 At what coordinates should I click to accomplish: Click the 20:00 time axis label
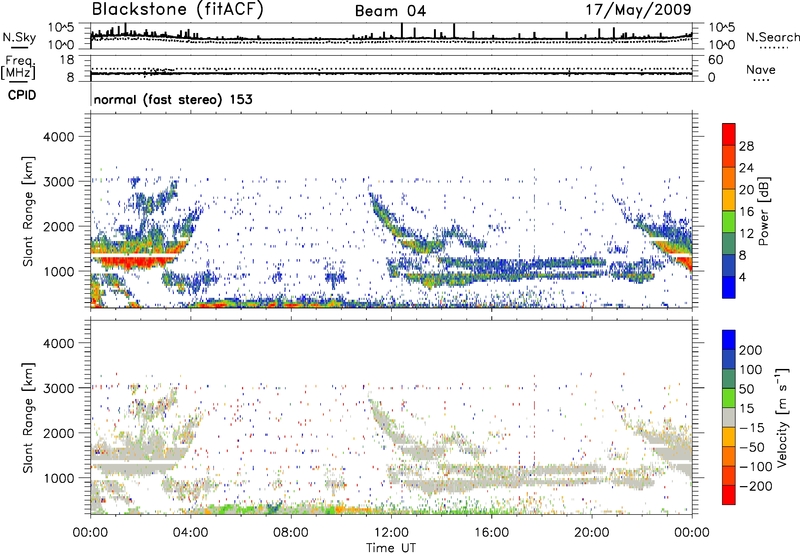pyautogui.click(x=592, y=533)
